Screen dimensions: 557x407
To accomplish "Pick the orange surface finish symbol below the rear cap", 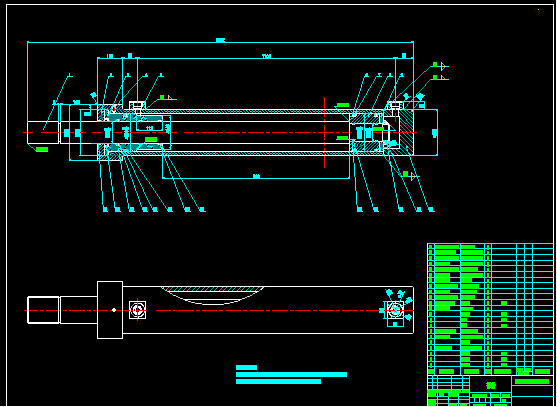I will pos(413,176).
